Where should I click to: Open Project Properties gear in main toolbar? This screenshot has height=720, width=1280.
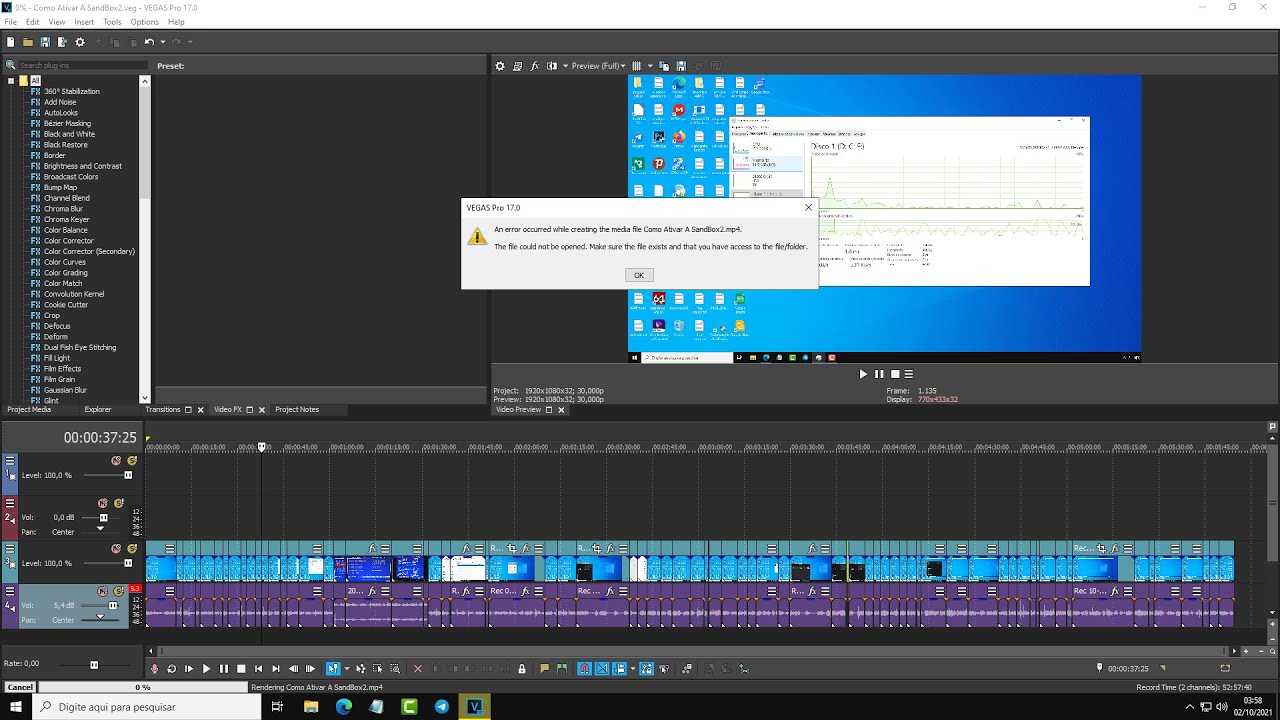pos(80,42)
